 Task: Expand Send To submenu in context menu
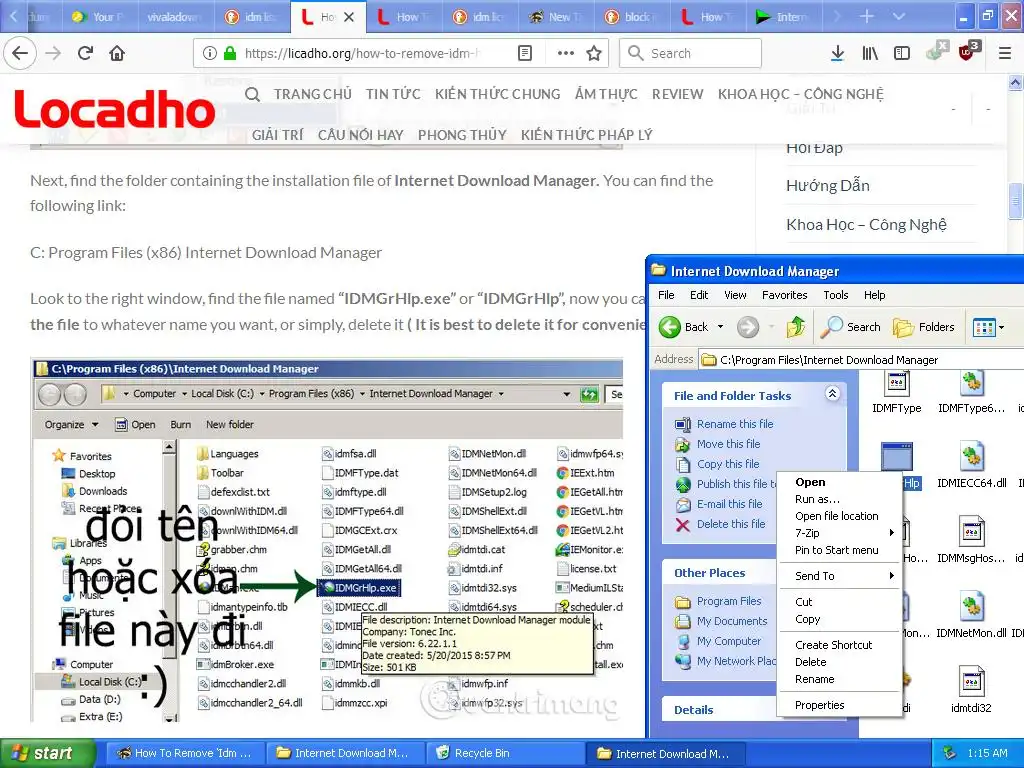(x=842, y=576)
